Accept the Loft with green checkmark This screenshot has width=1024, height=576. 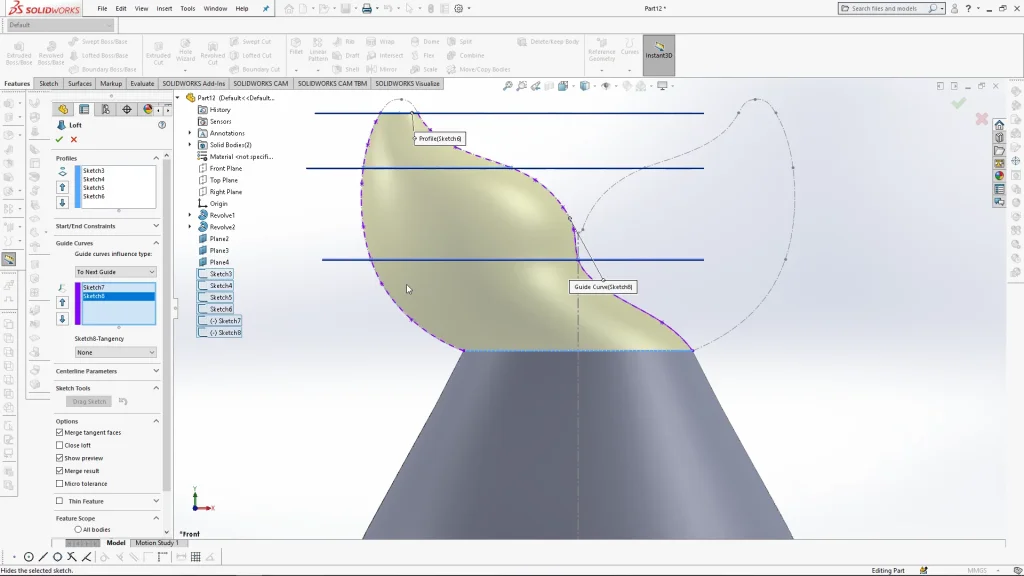click(59, 140)
